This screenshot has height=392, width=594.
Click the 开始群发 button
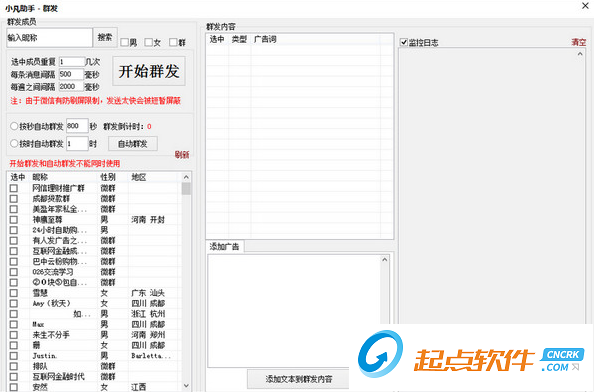tap(149, 71)
